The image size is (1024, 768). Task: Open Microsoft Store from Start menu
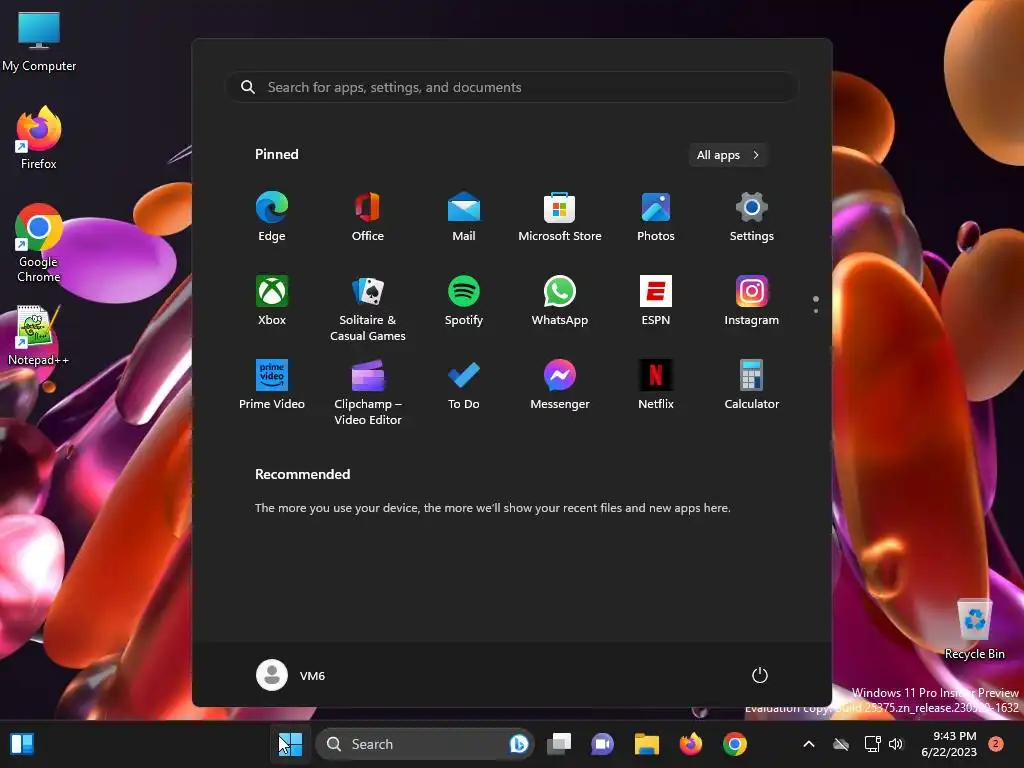[560, 217]
